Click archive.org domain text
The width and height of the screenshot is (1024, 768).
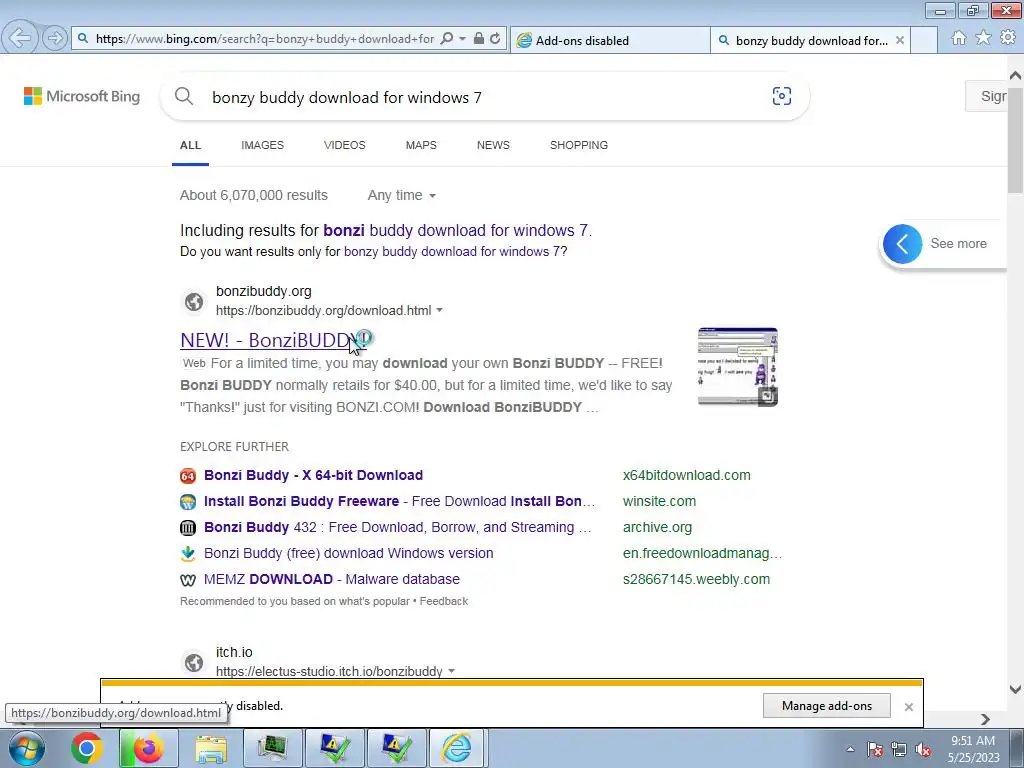coord(658,527)
